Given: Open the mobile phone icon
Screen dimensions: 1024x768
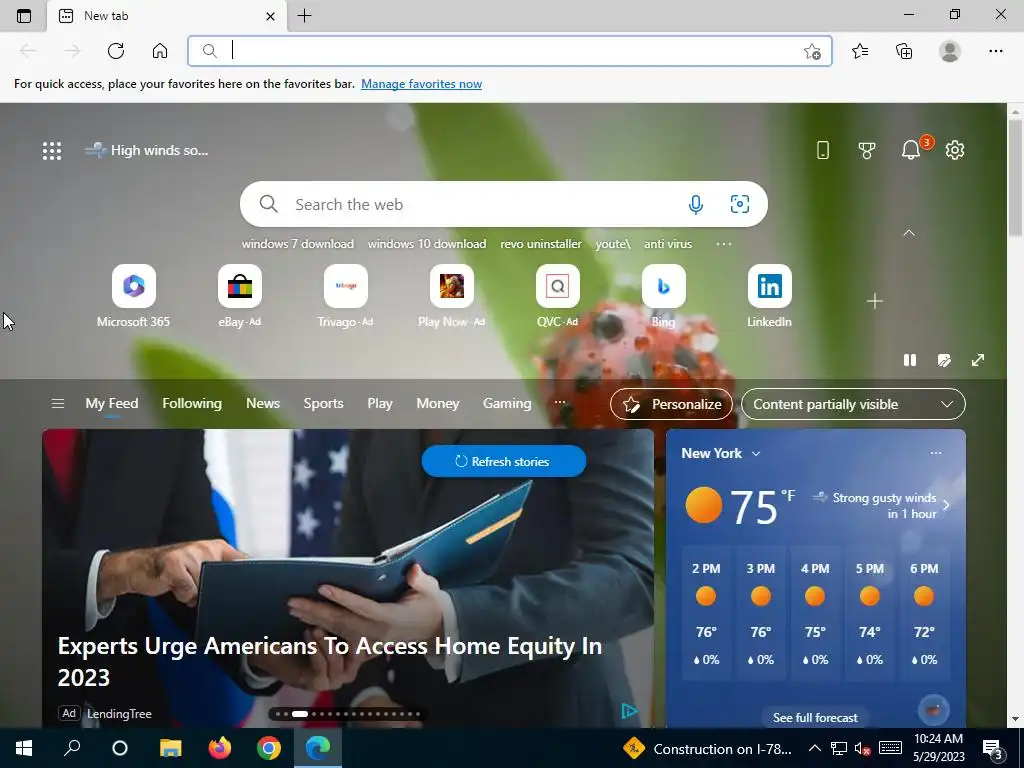Looking at the screenshot, I should coord(823,150).
